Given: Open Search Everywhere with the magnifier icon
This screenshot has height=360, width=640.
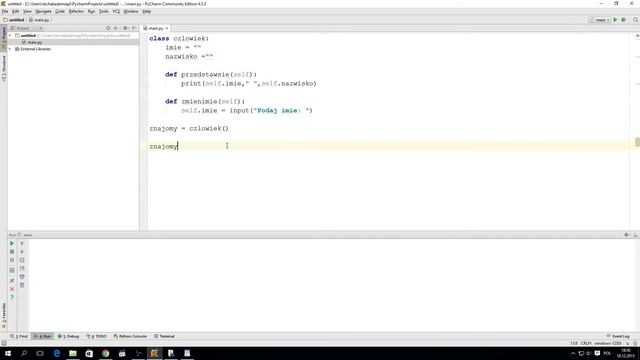Looking at the screenshot, I should pos(635,20).
